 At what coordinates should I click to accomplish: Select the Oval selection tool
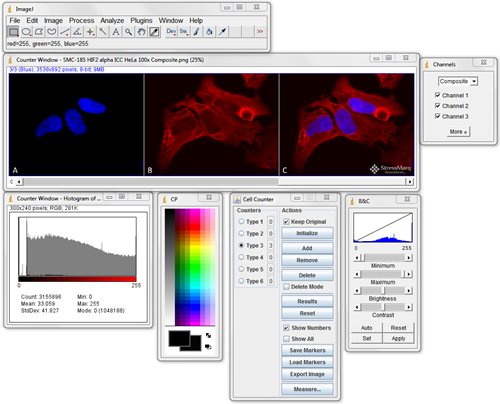point(26,32)
